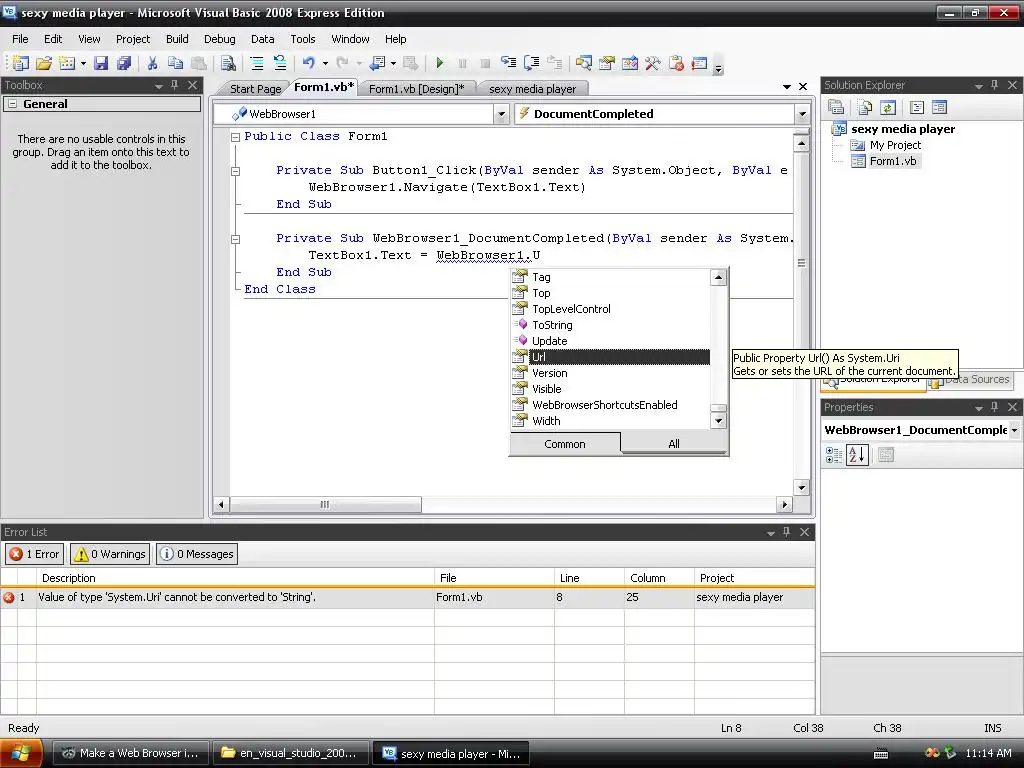The height and width of the screenshot is (768, 1024).
Task: Select Visible in the IntelliSense list
Action: coord(610,389)
